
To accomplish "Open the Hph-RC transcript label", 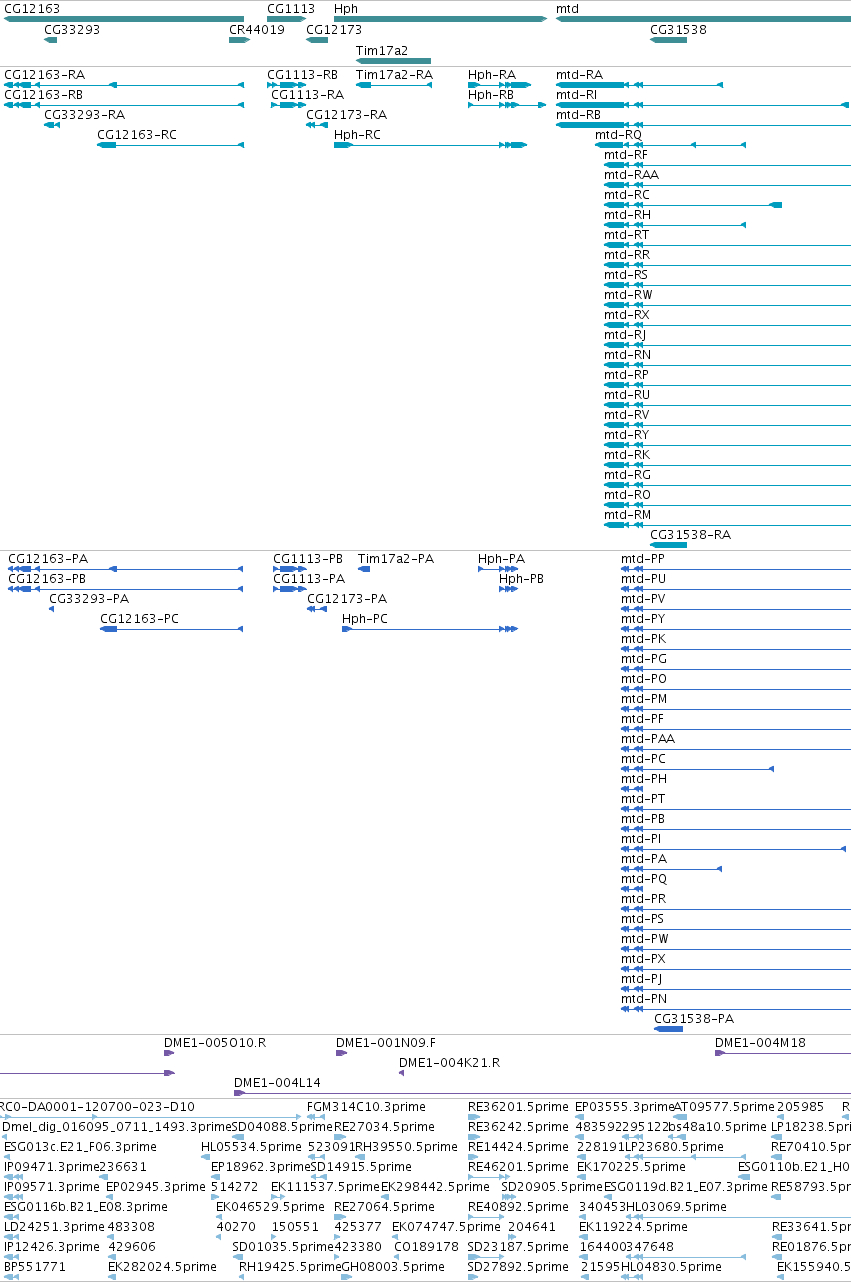I will click(357, 135).
